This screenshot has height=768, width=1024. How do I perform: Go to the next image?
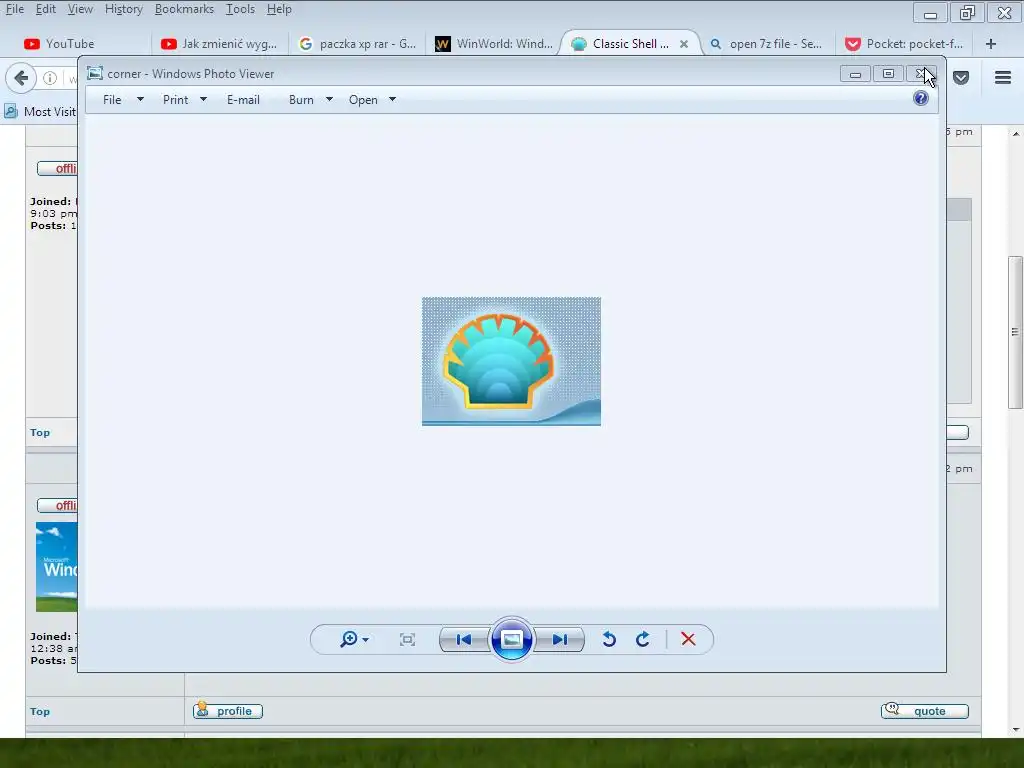click(x=560, y=639)
